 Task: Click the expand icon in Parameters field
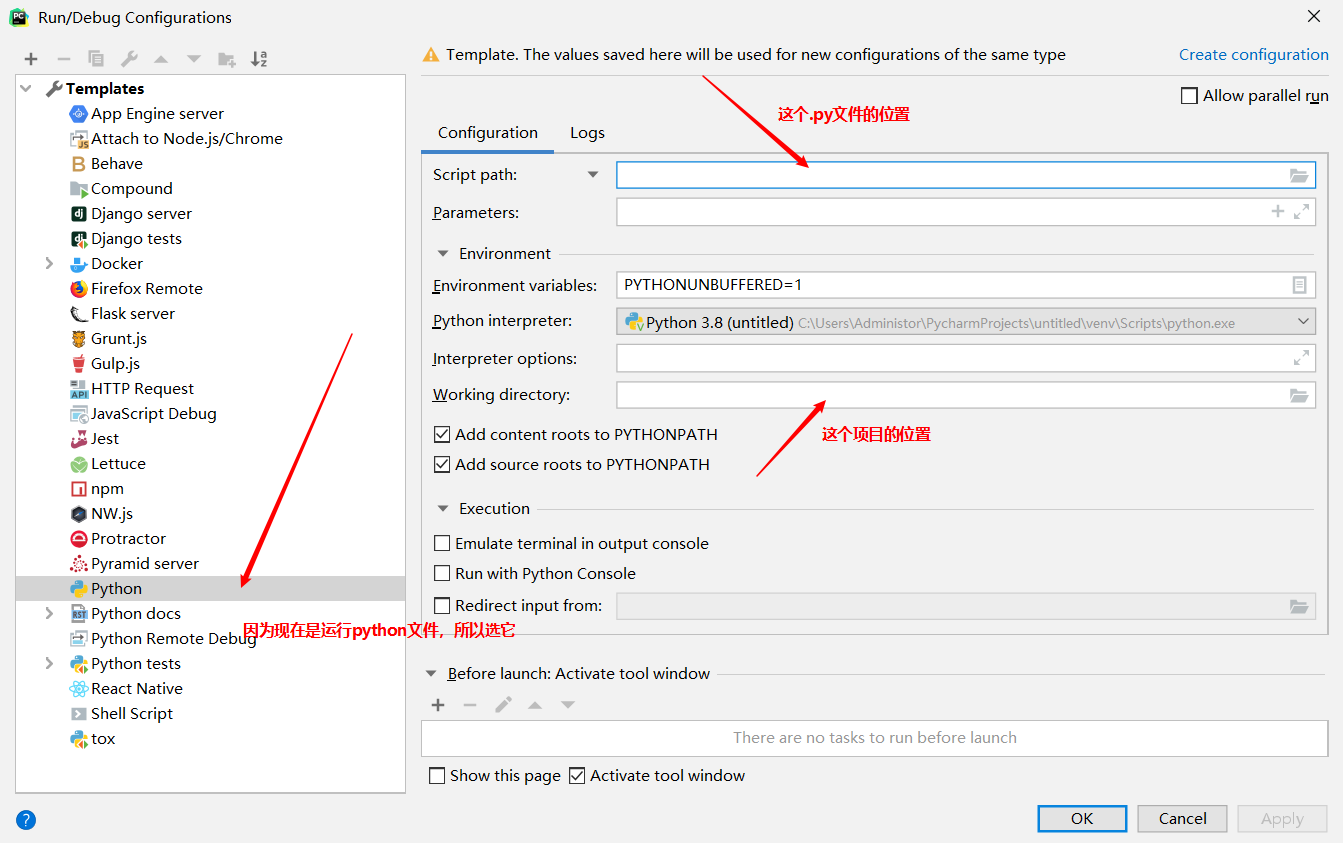point(1301,211)
